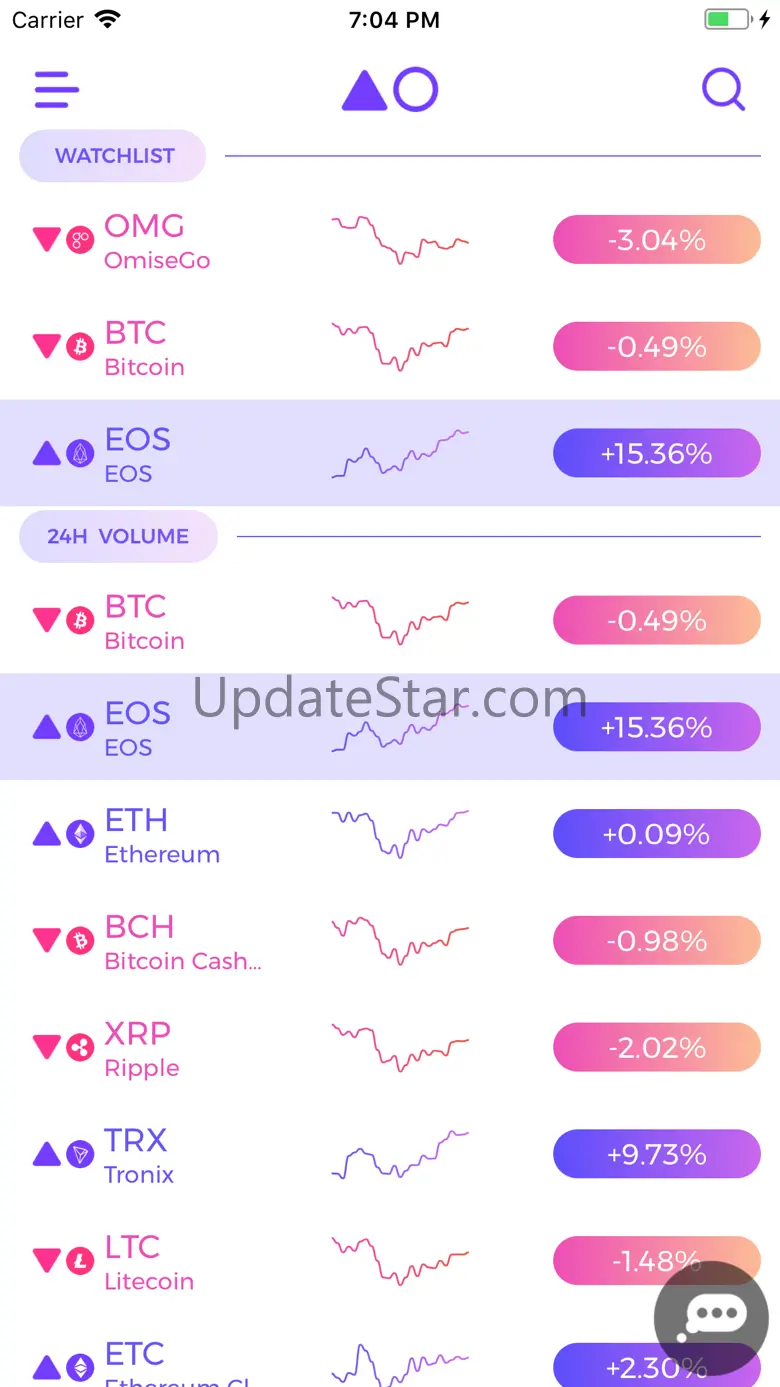Tap OmiseGo -3.04% change button

coord(656,240)
